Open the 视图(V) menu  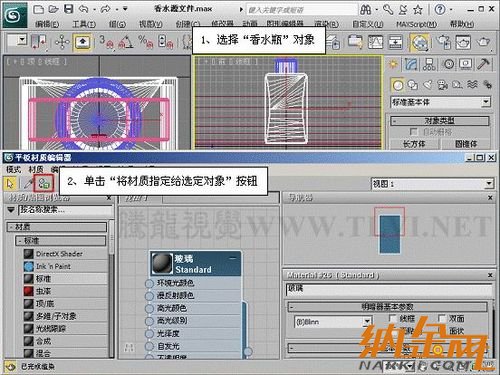150,24
